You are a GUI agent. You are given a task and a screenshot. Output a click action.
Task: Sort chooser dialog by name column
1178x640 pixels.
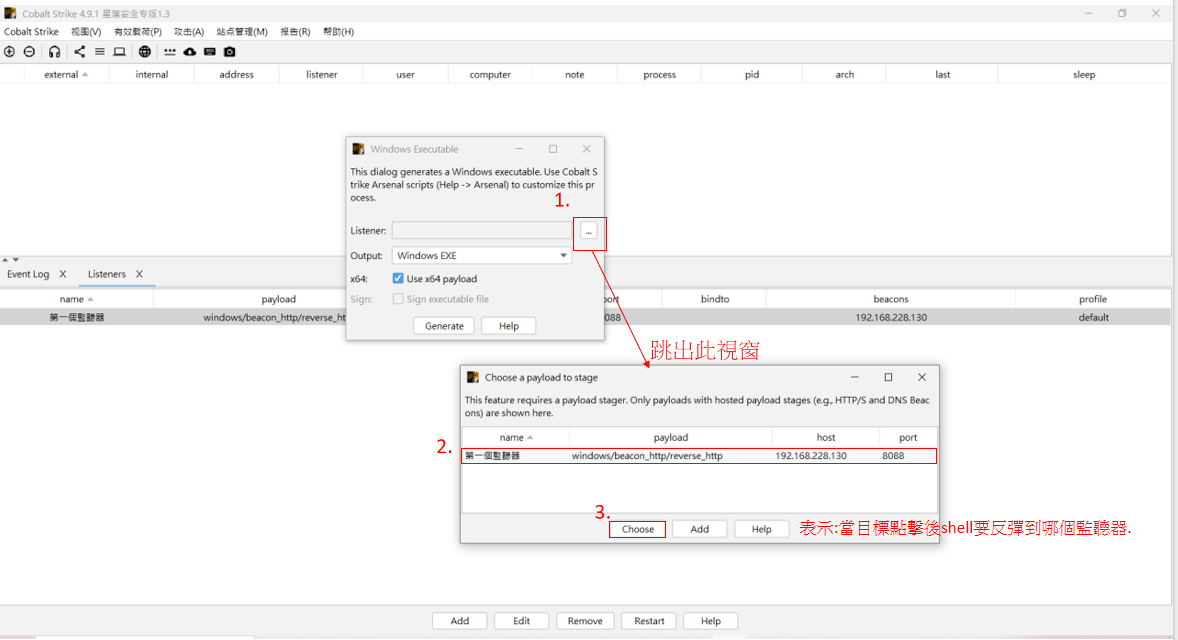click(515, 437)
